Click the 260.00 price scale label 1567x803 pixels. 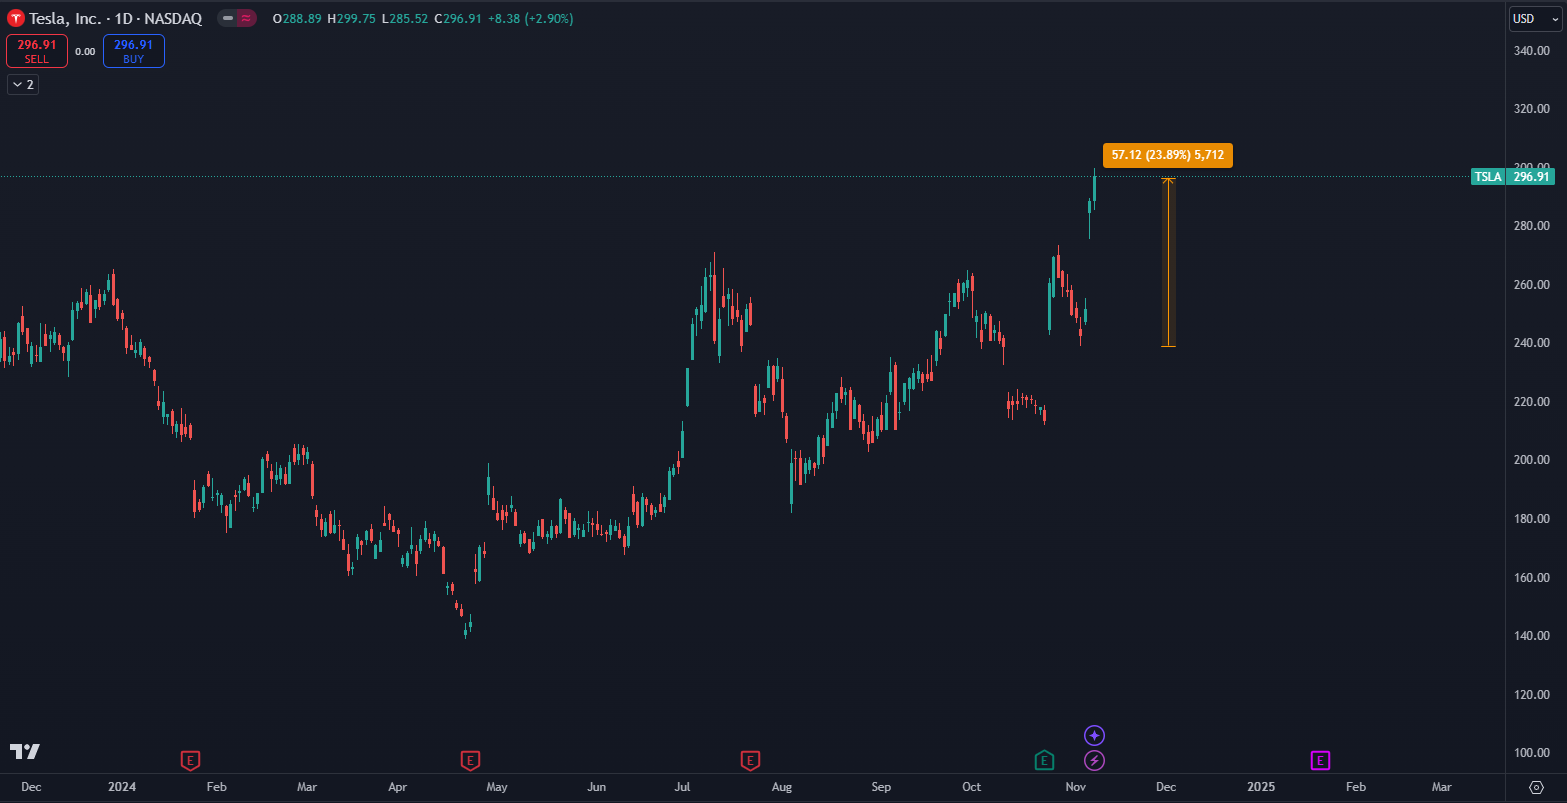[1531, 285]
